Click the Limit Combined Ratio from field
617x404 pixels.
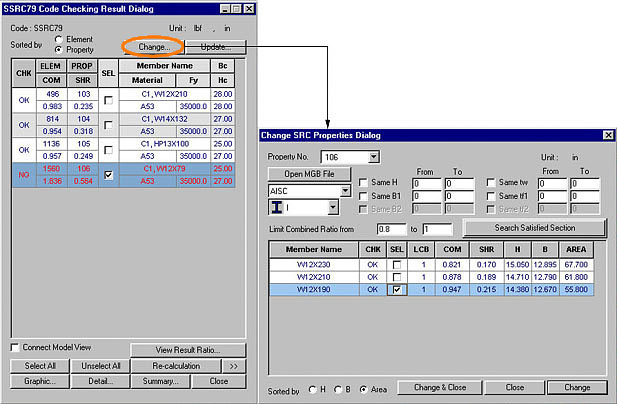point(384,229)
